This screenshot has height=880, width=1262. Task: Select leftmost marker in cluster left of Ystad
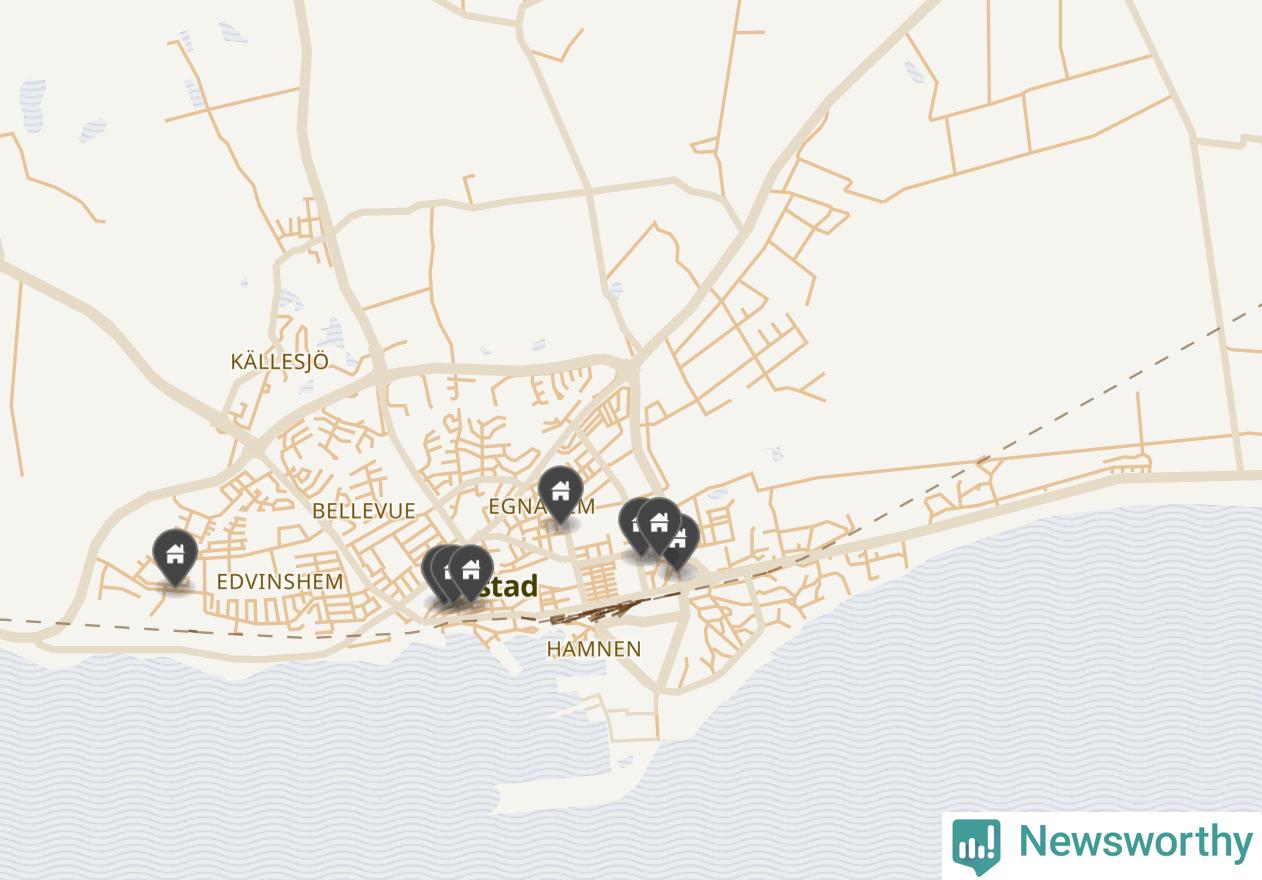[431, 573]
